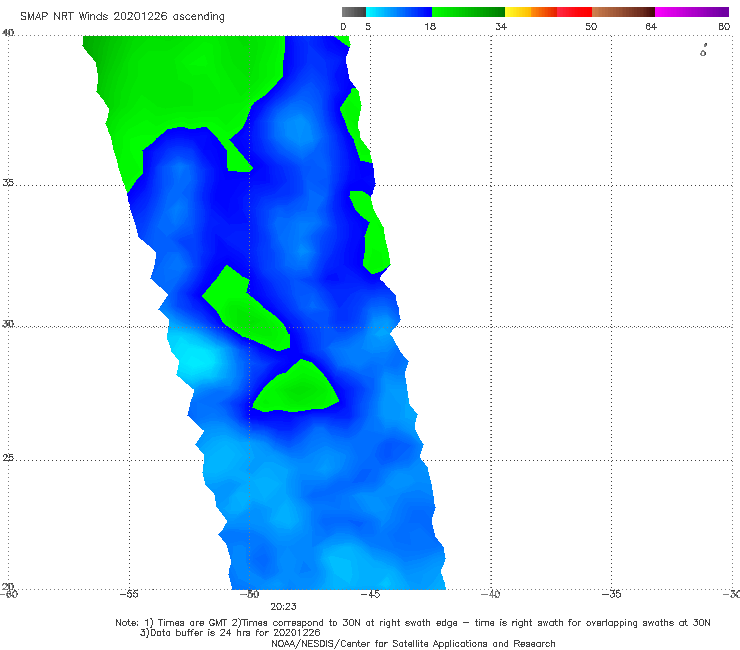Click the longitude label '-40'

click(491, 594)
